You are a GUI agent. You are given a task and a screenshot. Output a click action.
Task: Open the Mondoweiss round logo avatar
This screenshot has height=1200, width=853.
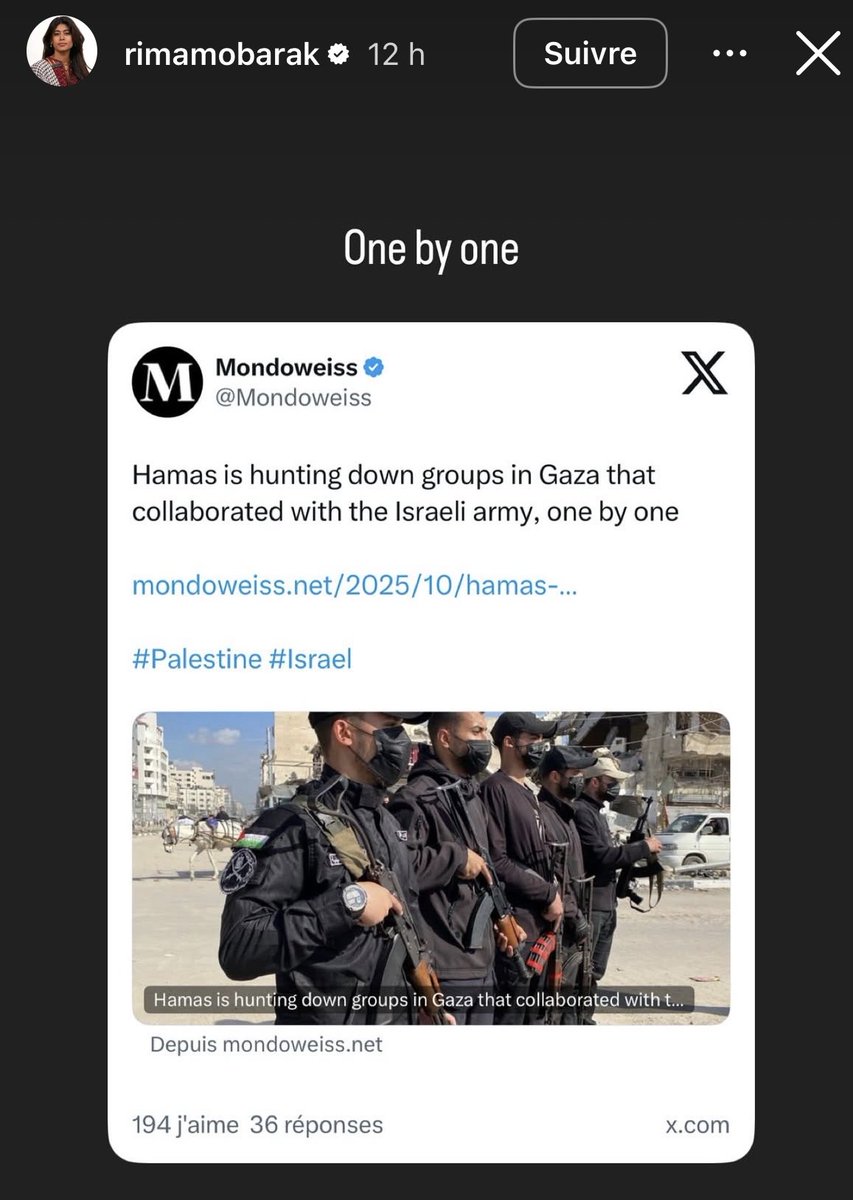pyautogui.click(x=167, y=382)
